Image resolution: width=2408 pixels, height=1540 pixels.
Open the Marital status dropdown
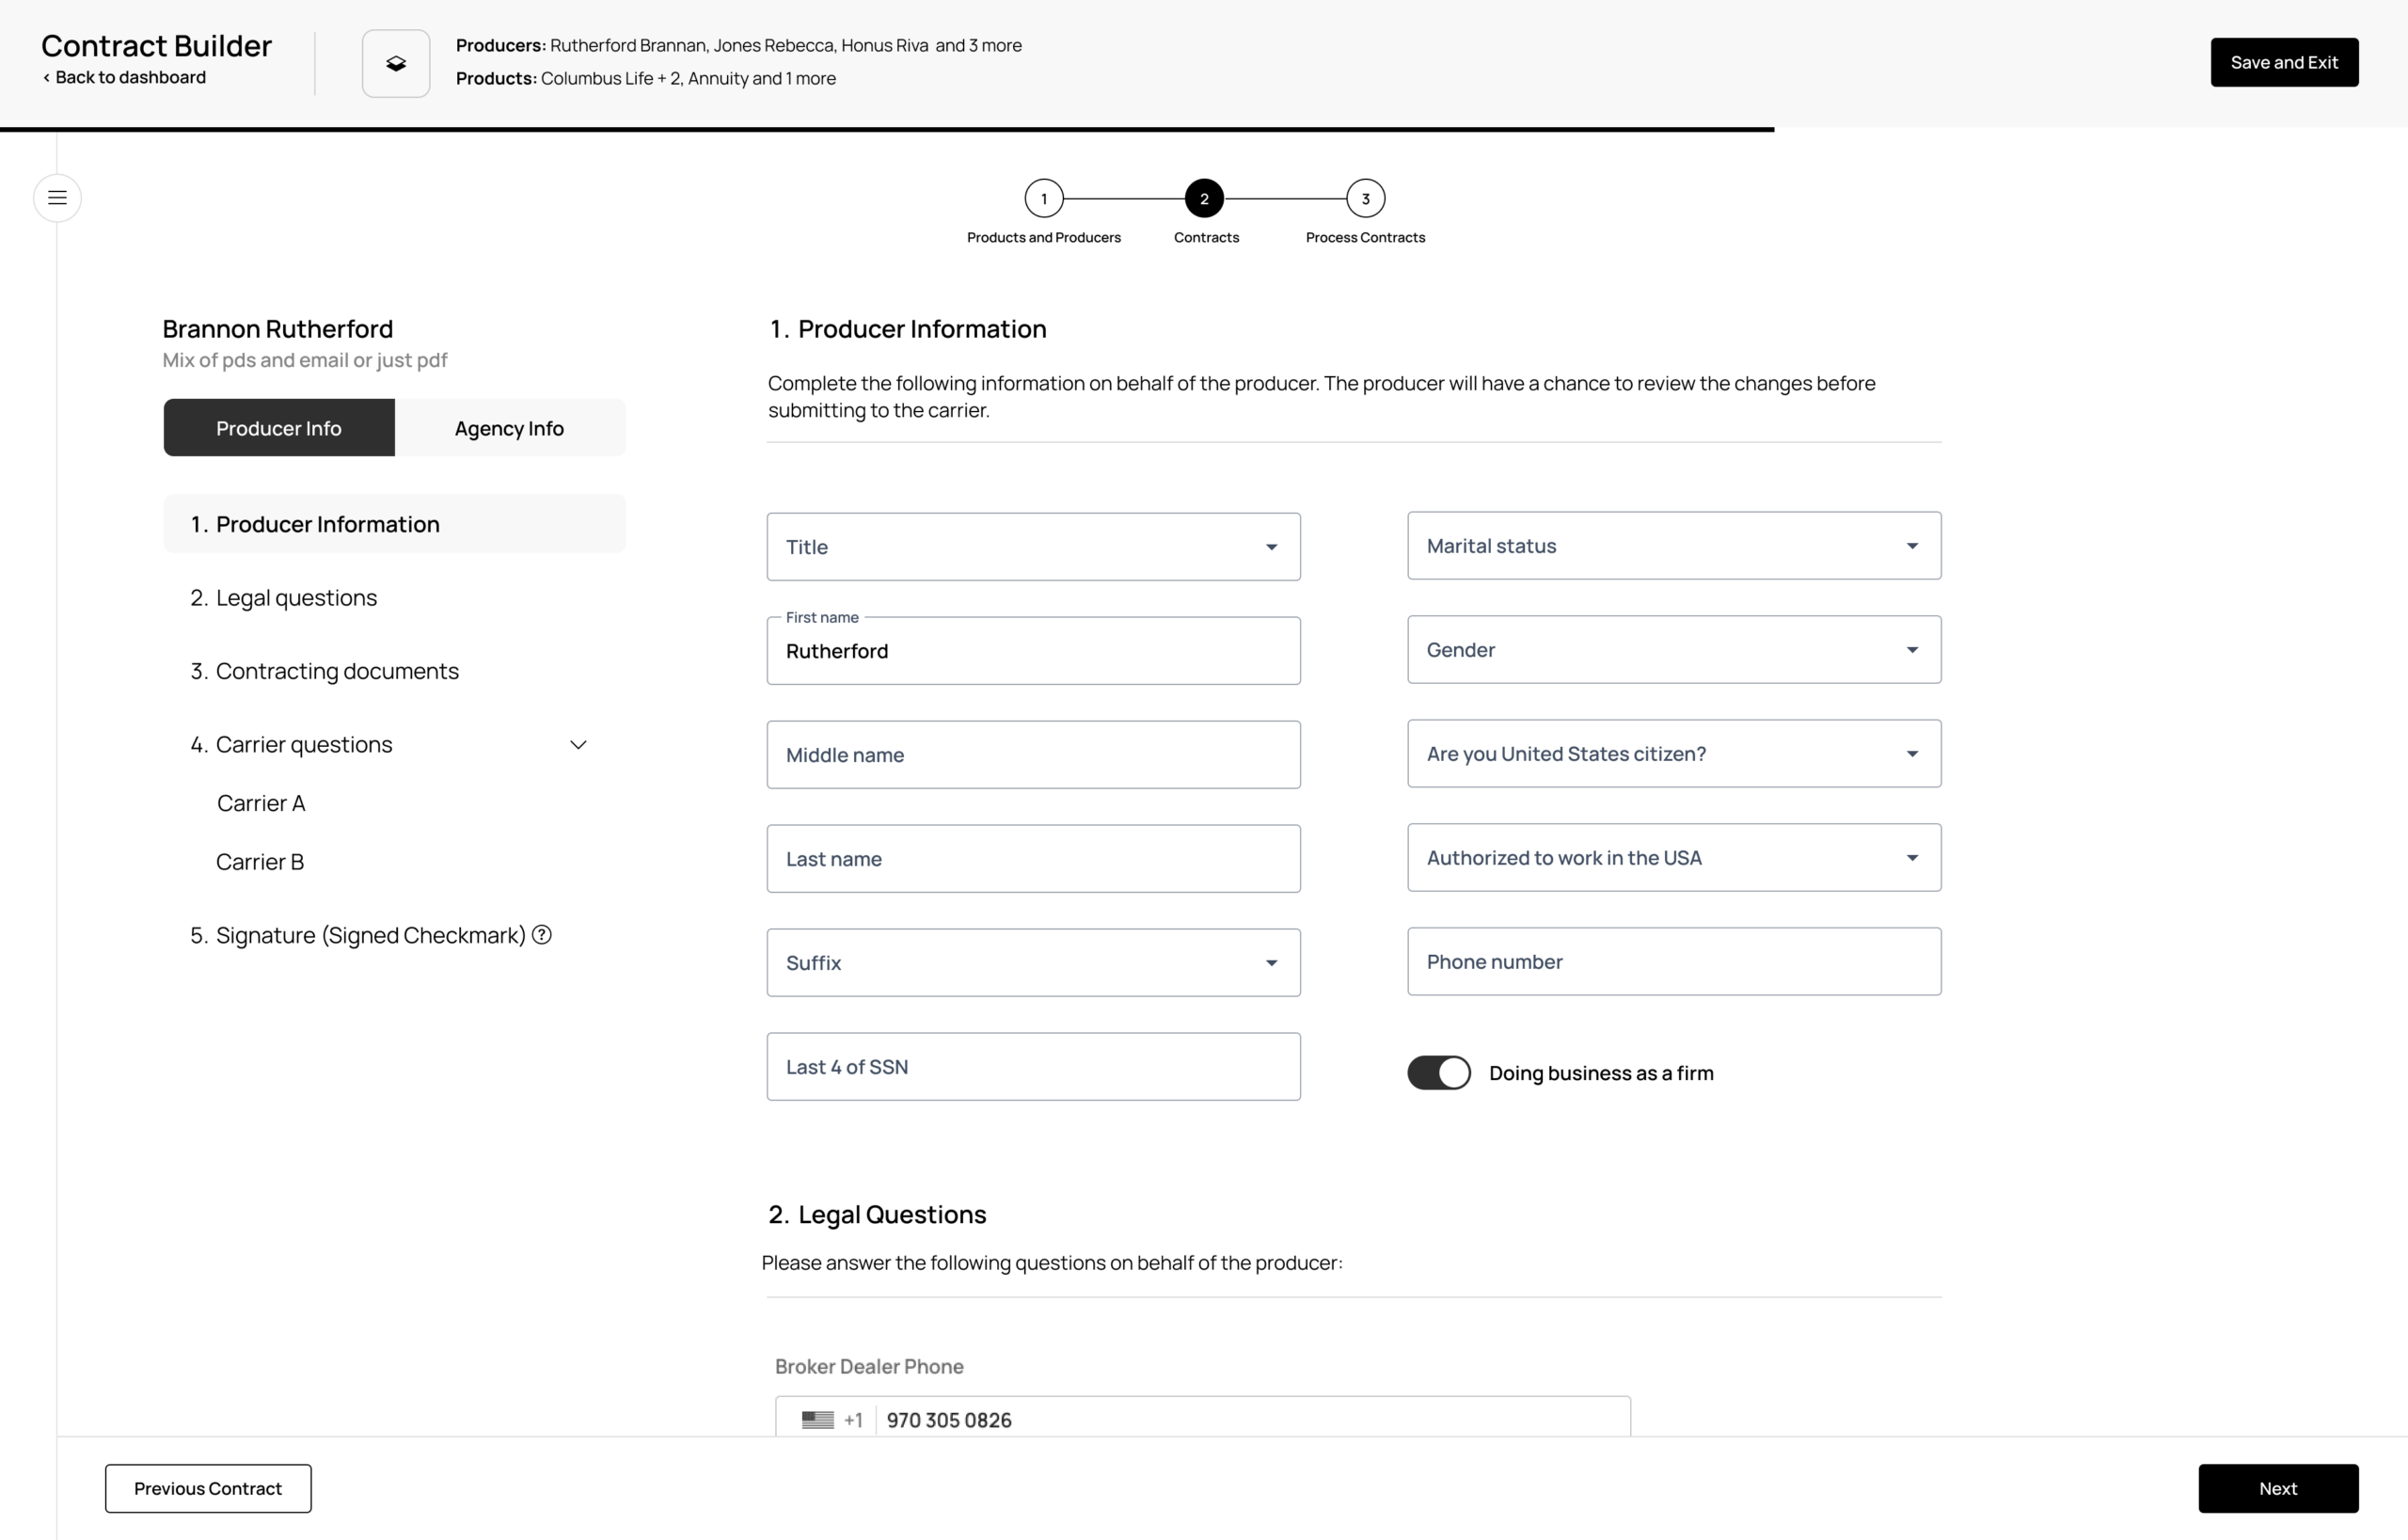coord(1673,546)
